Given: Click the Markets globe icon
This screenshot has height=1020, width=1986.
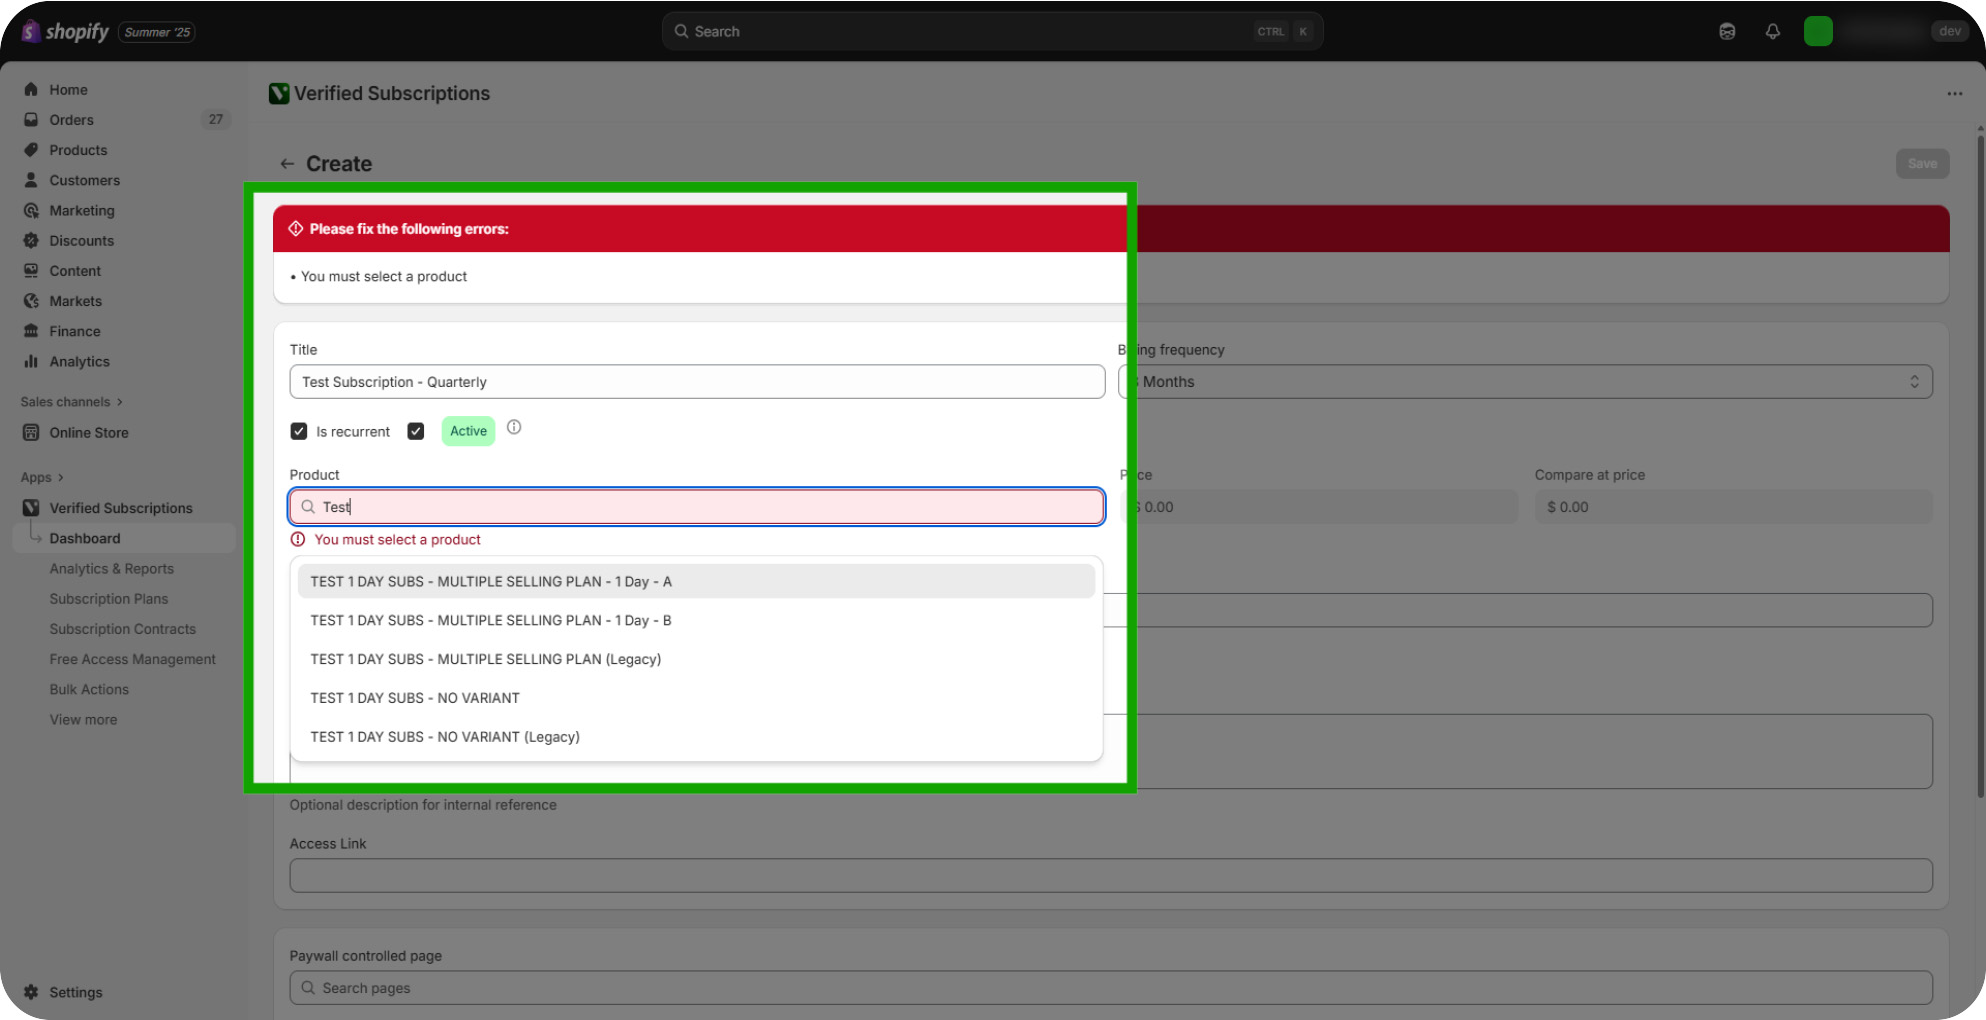Looking at the screenshot, I should pyautogui.click(x=31, y=301).
